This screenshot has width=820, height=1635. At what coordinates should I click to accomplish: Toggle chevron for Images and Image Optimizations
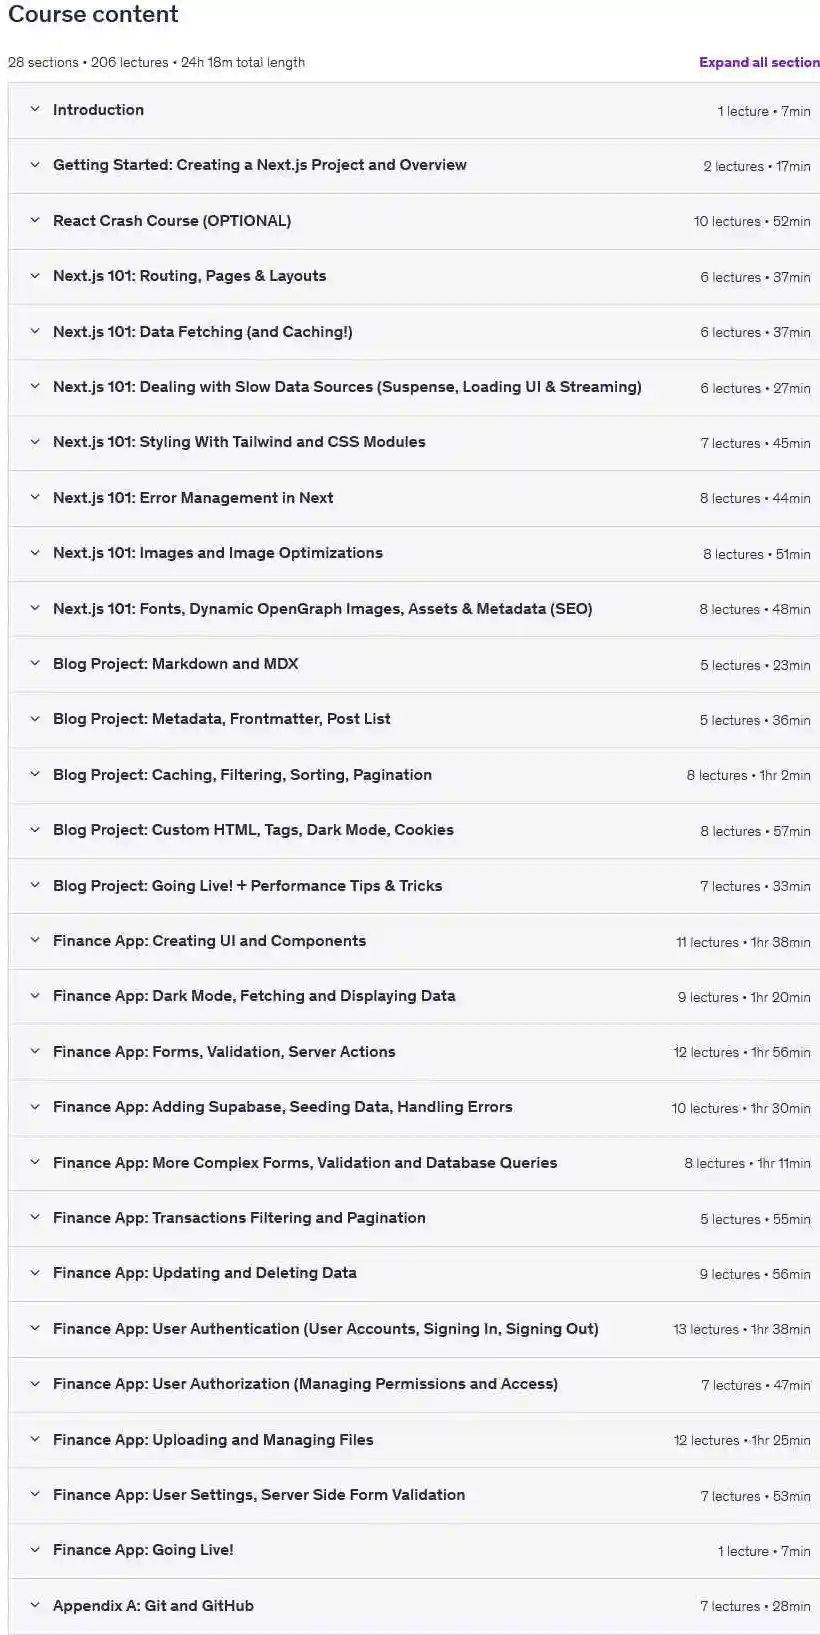click(x=35, y=553)
